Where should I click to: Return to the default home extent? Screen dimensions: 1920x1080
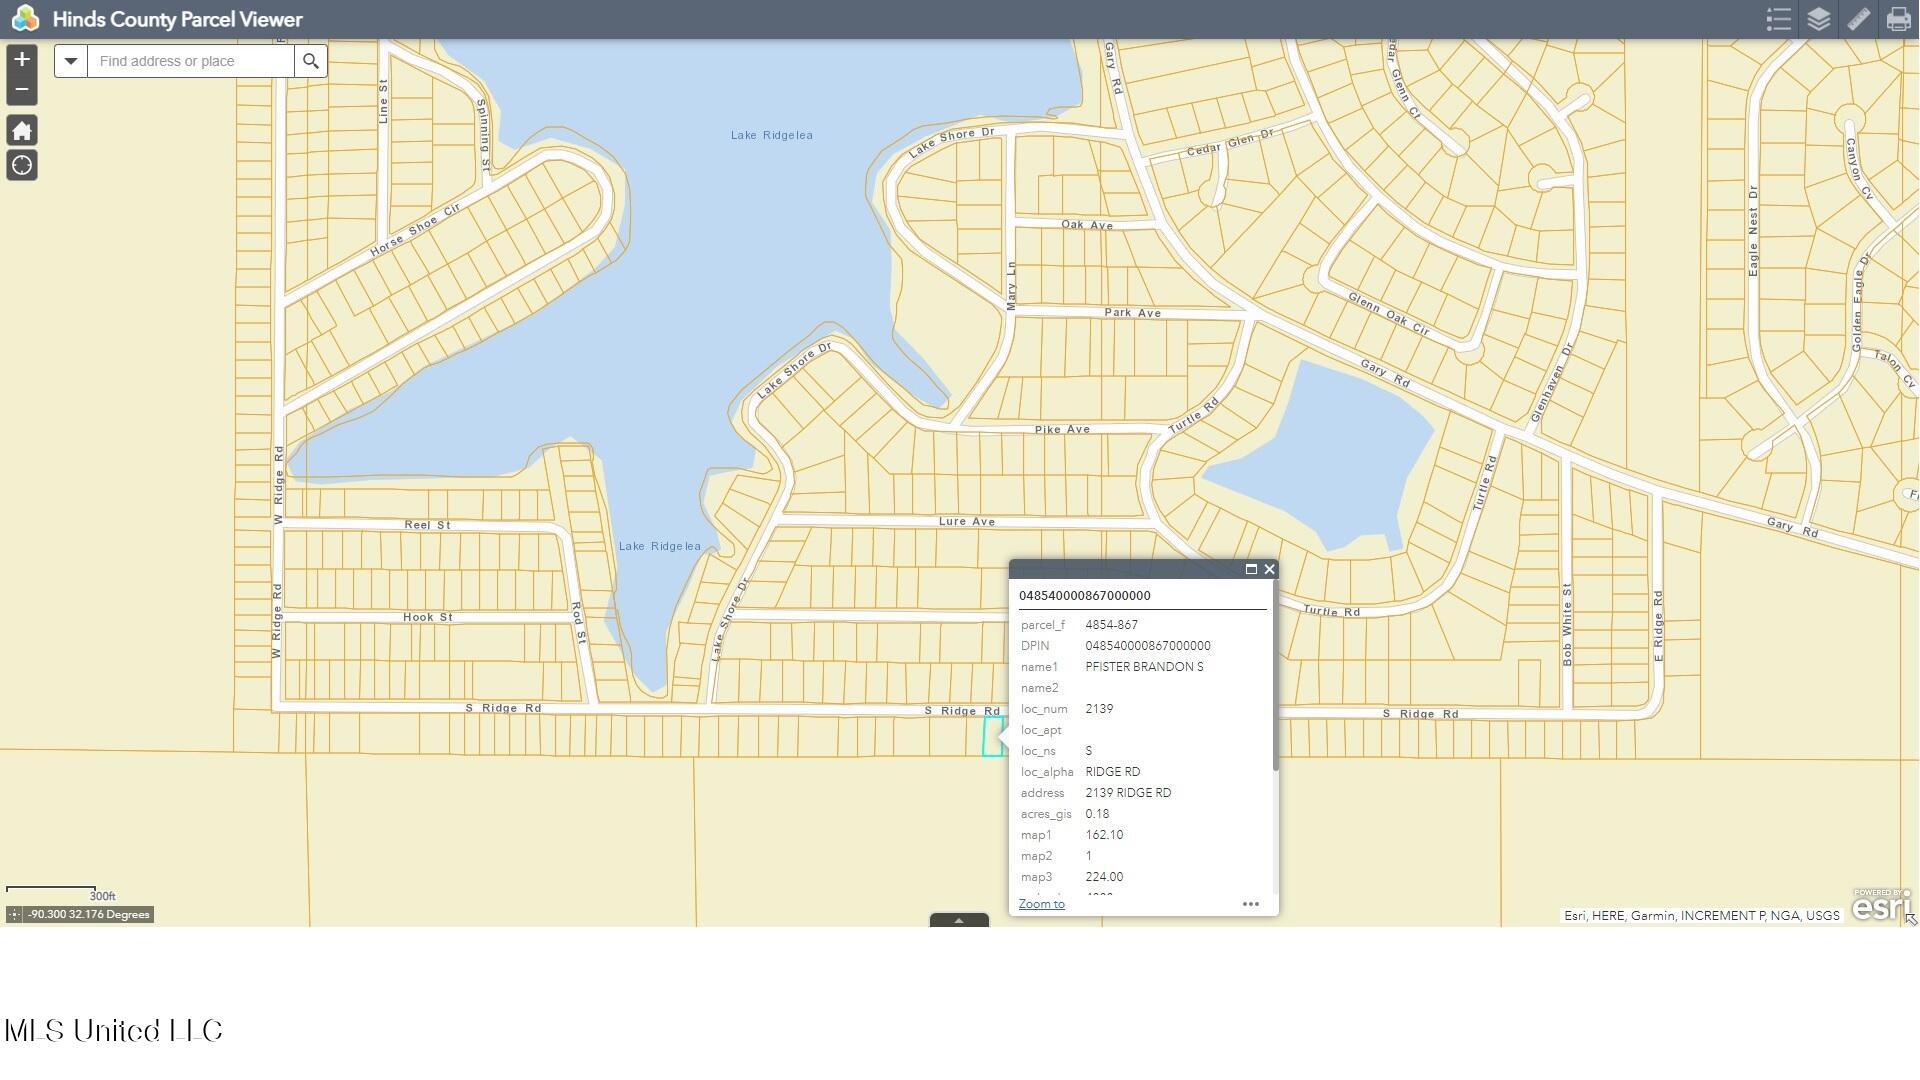(22, 131)
